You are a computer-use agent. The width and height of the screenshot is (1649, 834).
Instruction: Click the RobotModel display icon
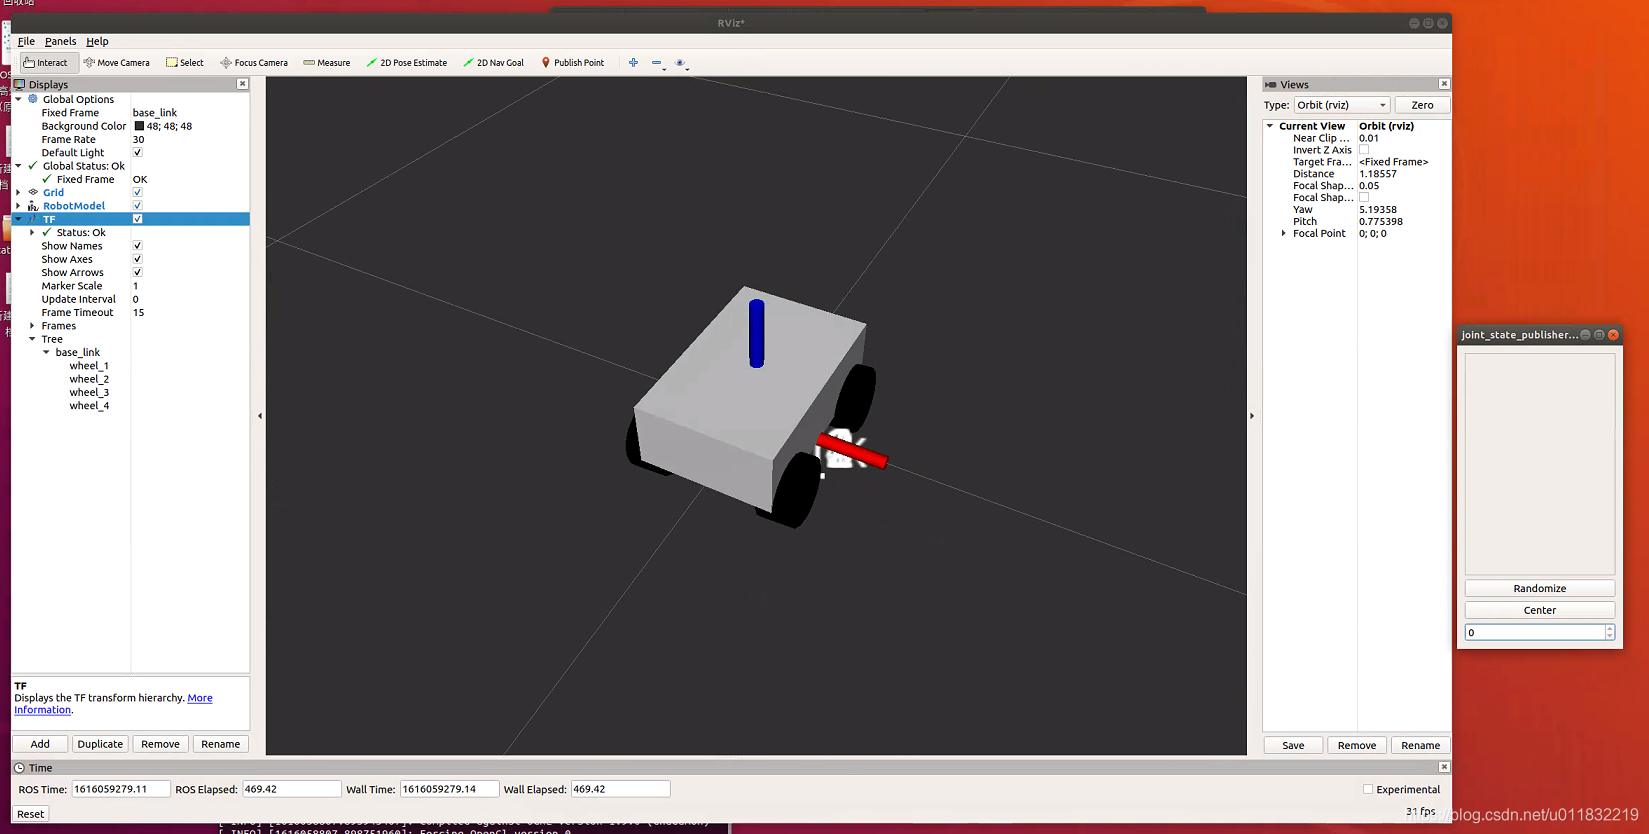pos(33,206)
